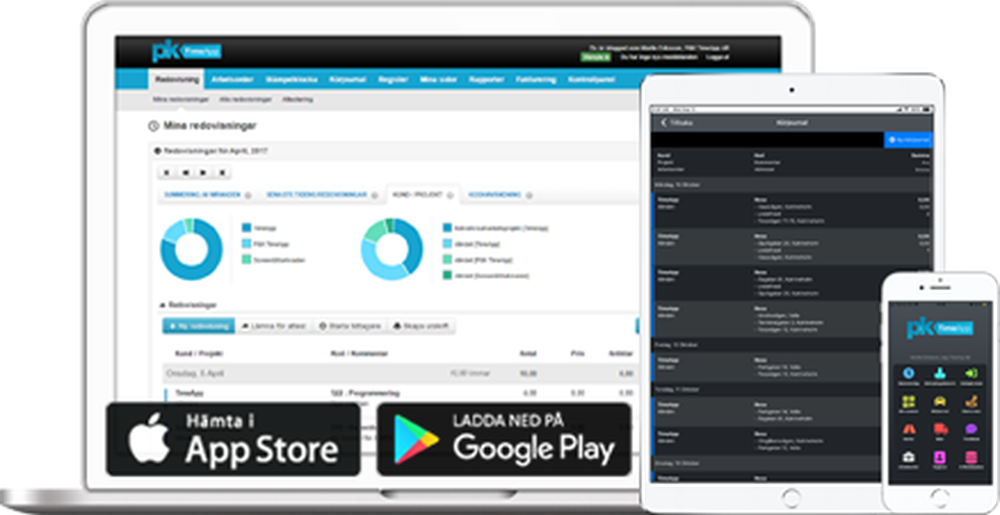The image size is (1000, 515).
Task: Click the Kund / Projekt column header
Action: 199,353
